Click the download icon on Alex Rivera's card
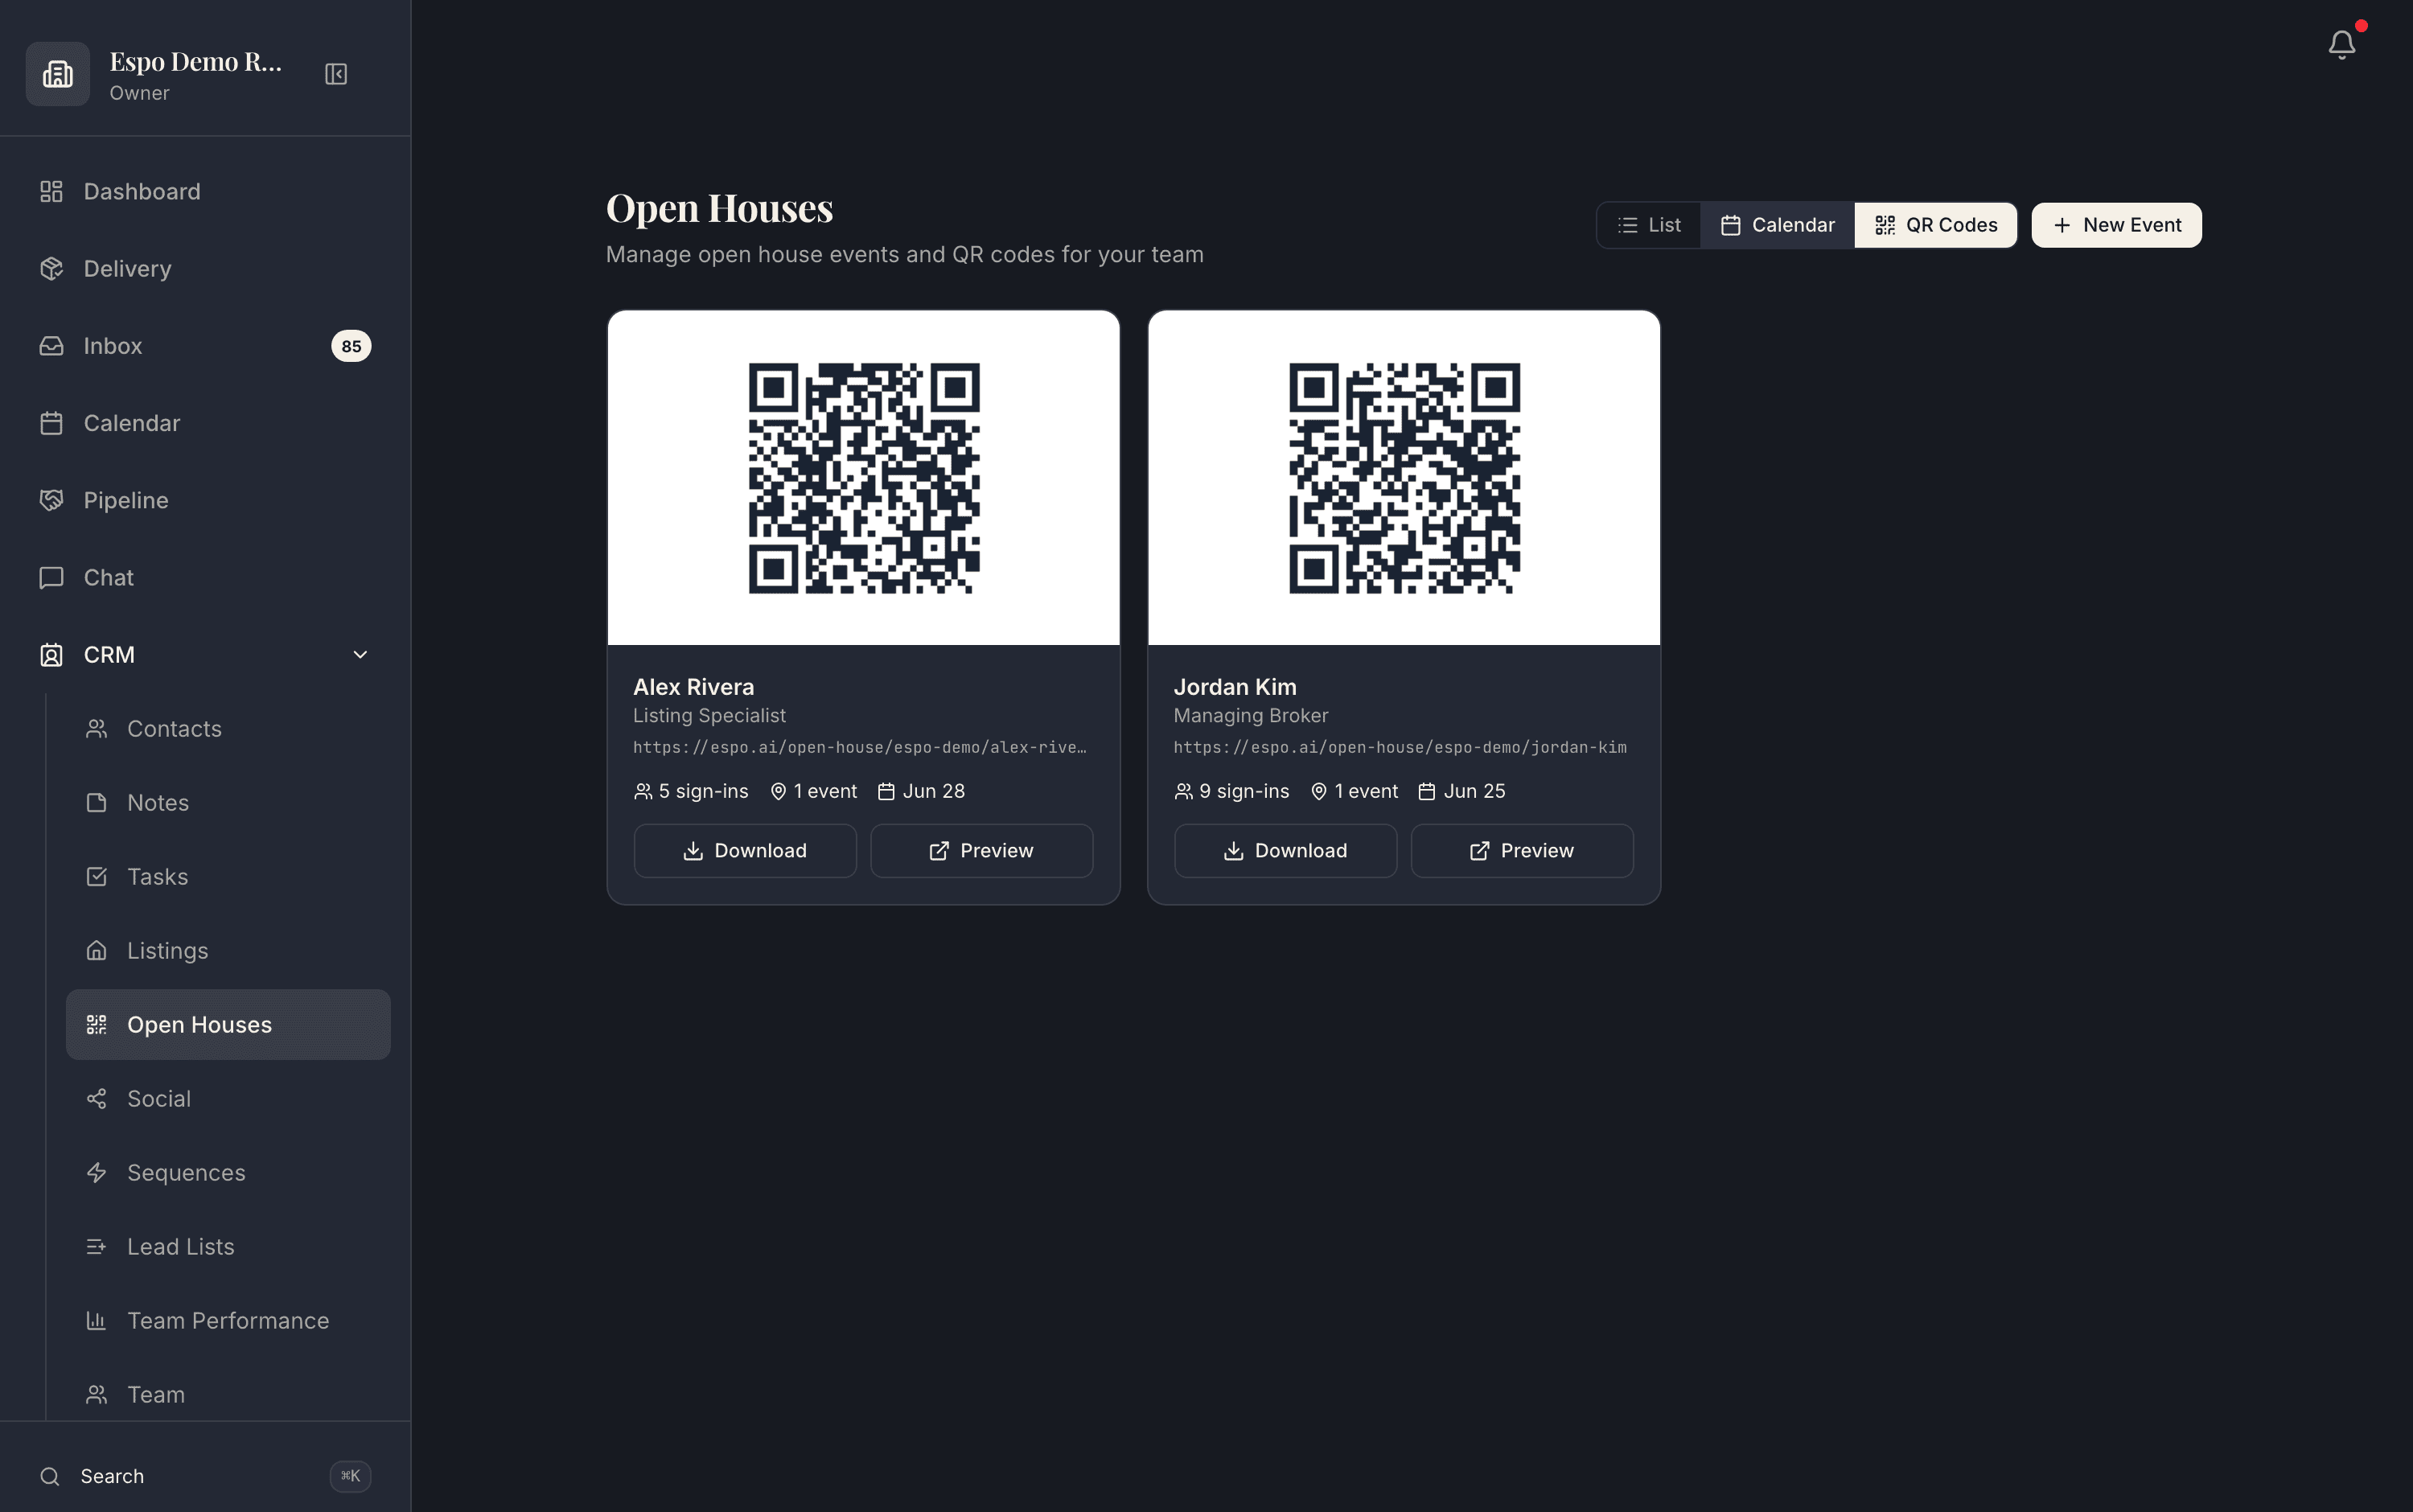This screenshot has width=2413, height=1512. tap(693, 851)
